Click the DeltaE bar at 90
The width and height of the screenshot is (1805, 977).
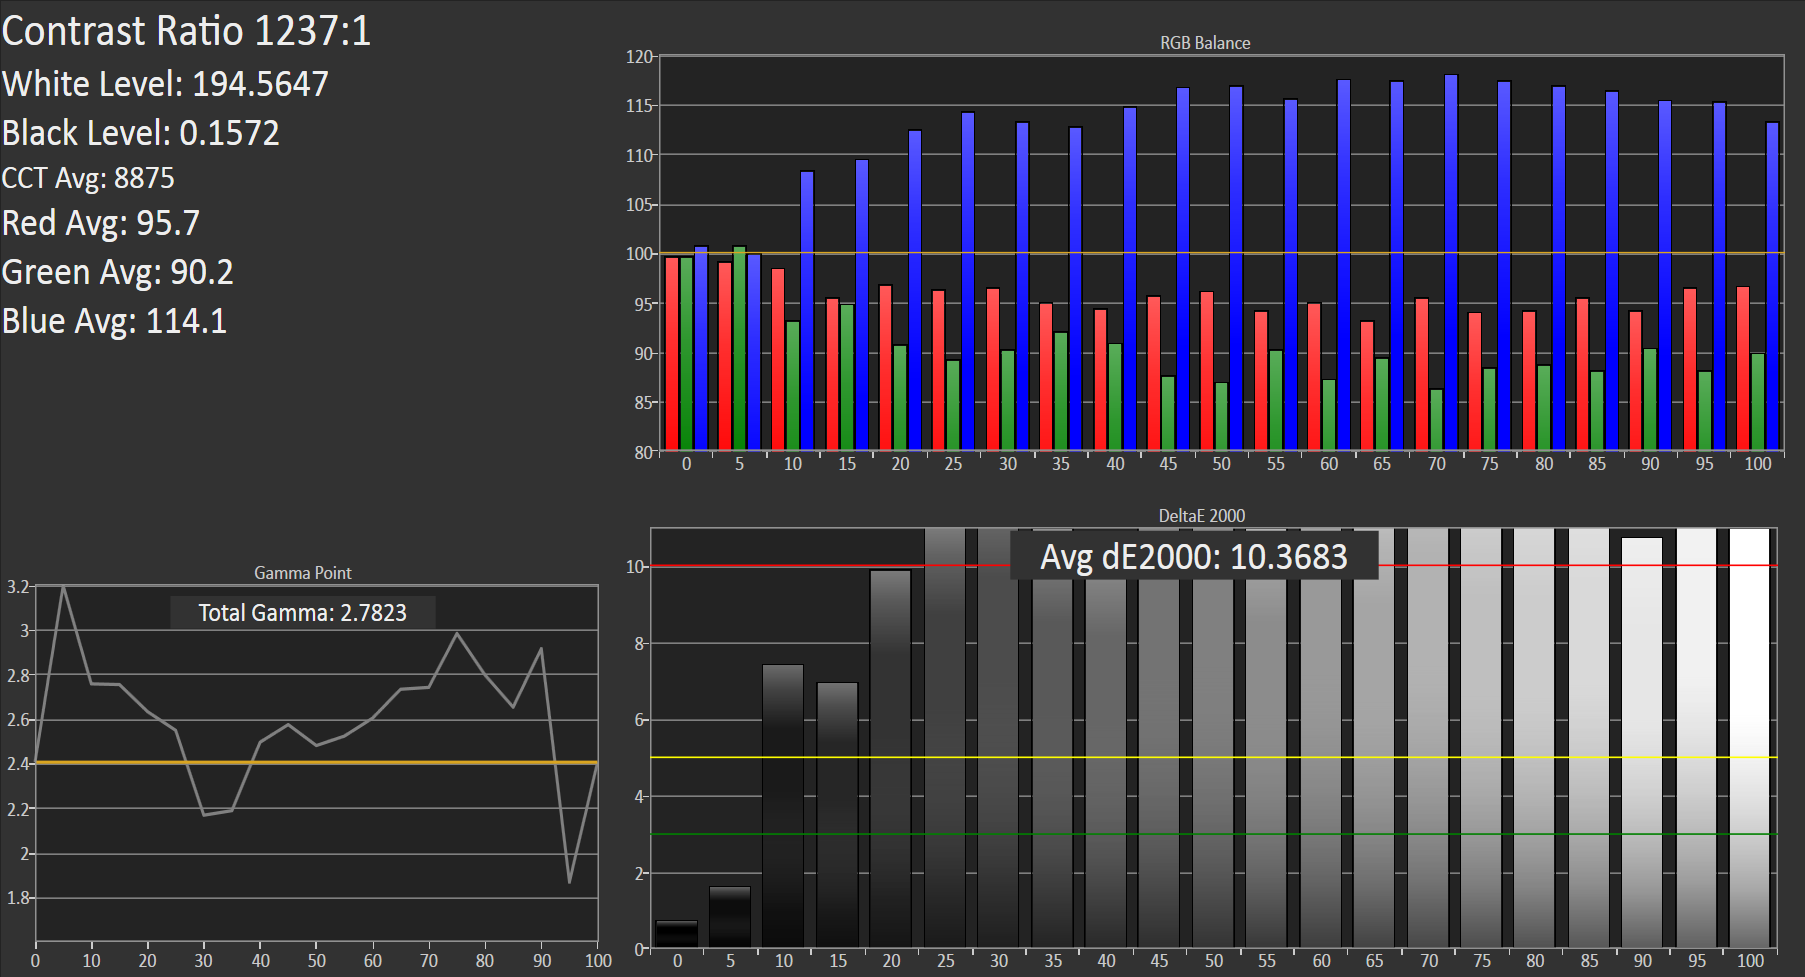(1642, 743)
